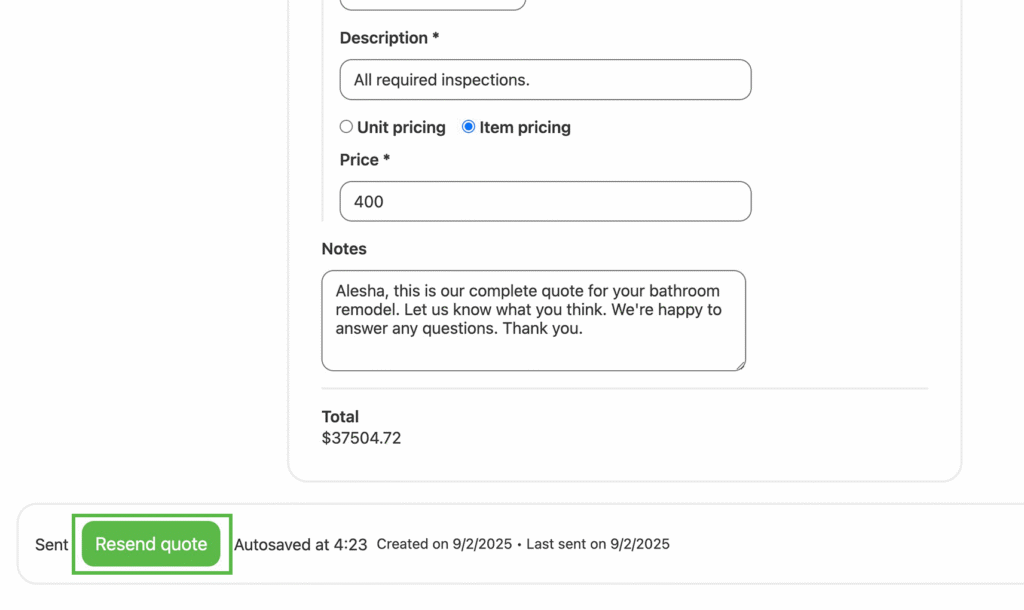Click the divider line above Total
This screenshot has height=610, width=1024.
[624, 388]
